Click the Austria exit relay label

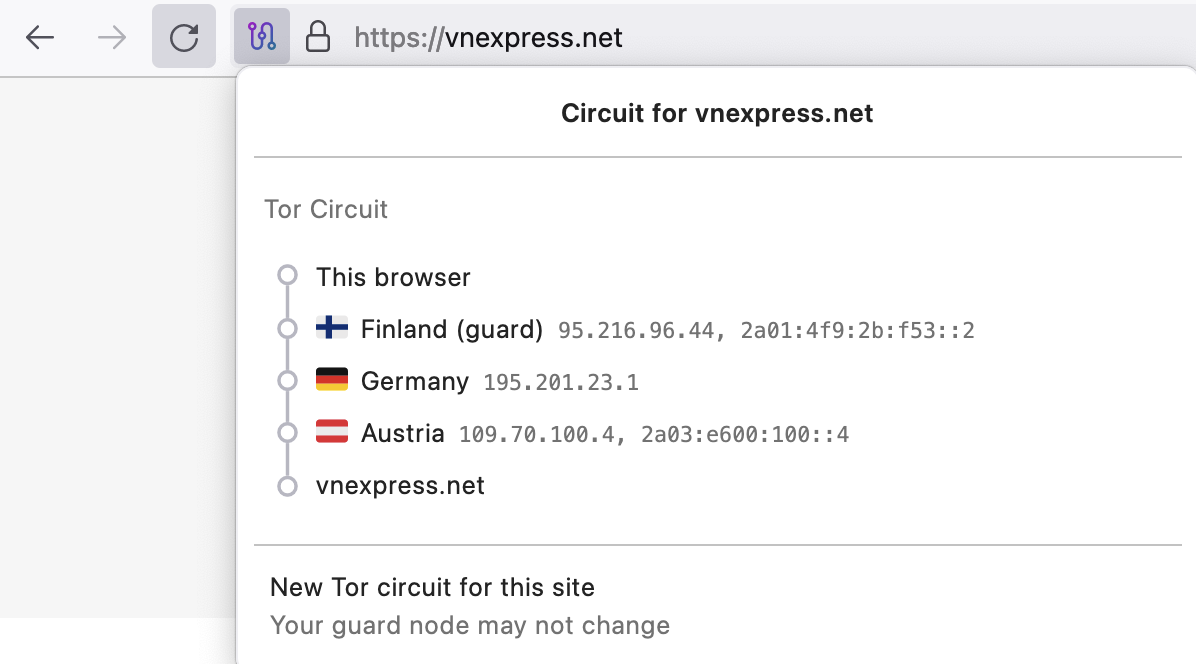pyautogui.click(x=402, y=433)
